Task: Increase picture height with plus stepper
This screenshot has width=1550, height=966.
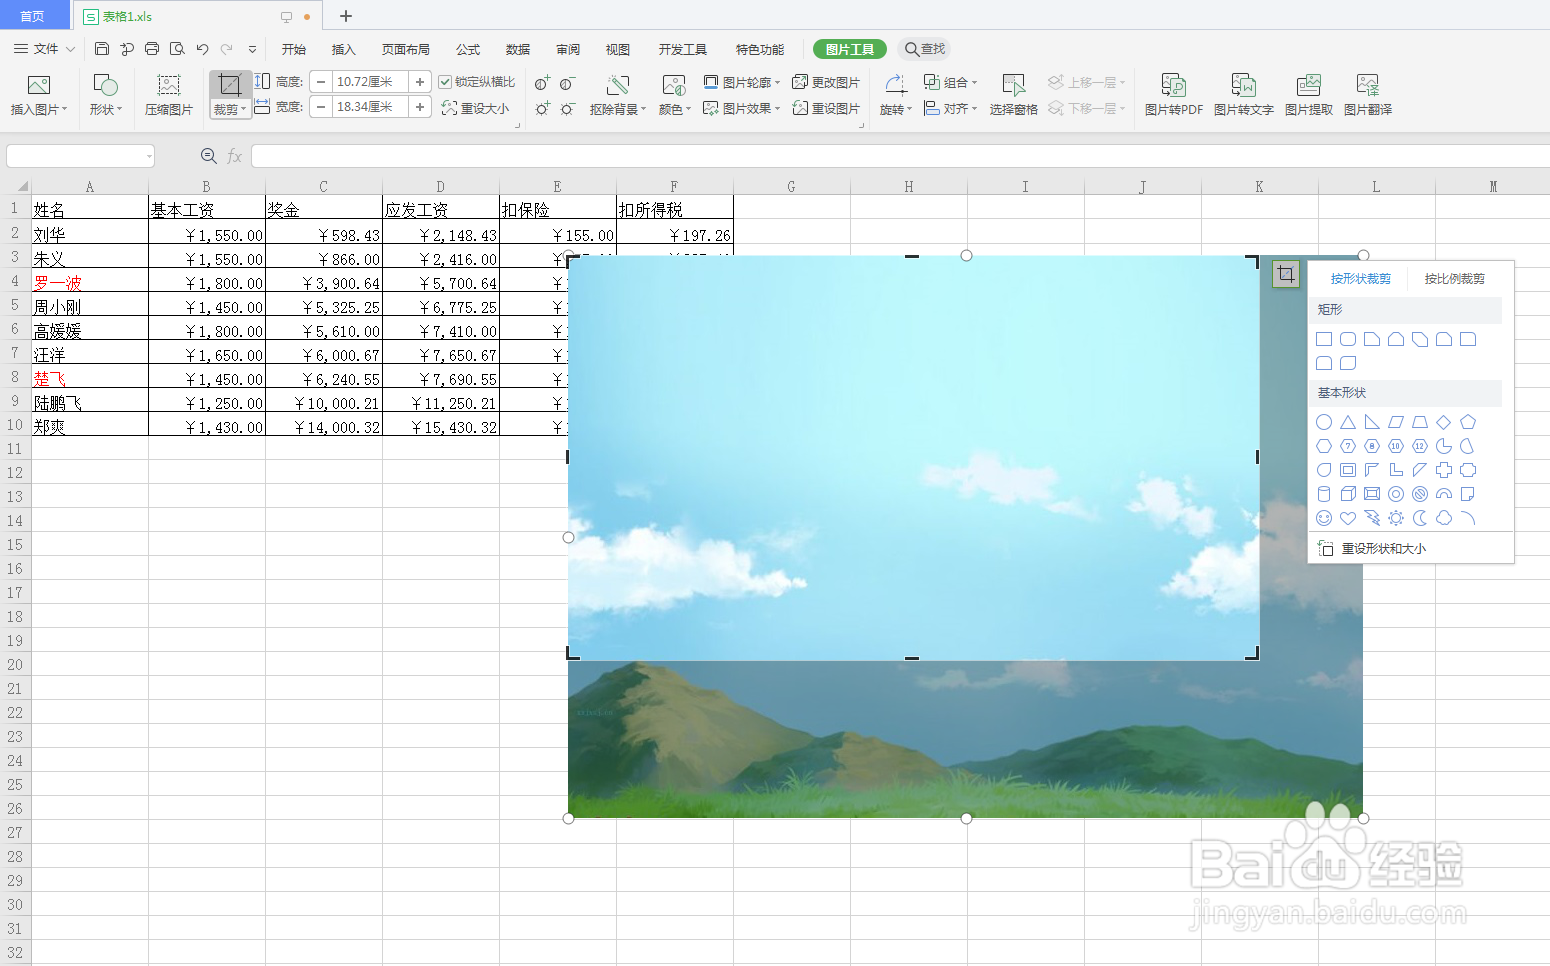Action: pos(420,82)
